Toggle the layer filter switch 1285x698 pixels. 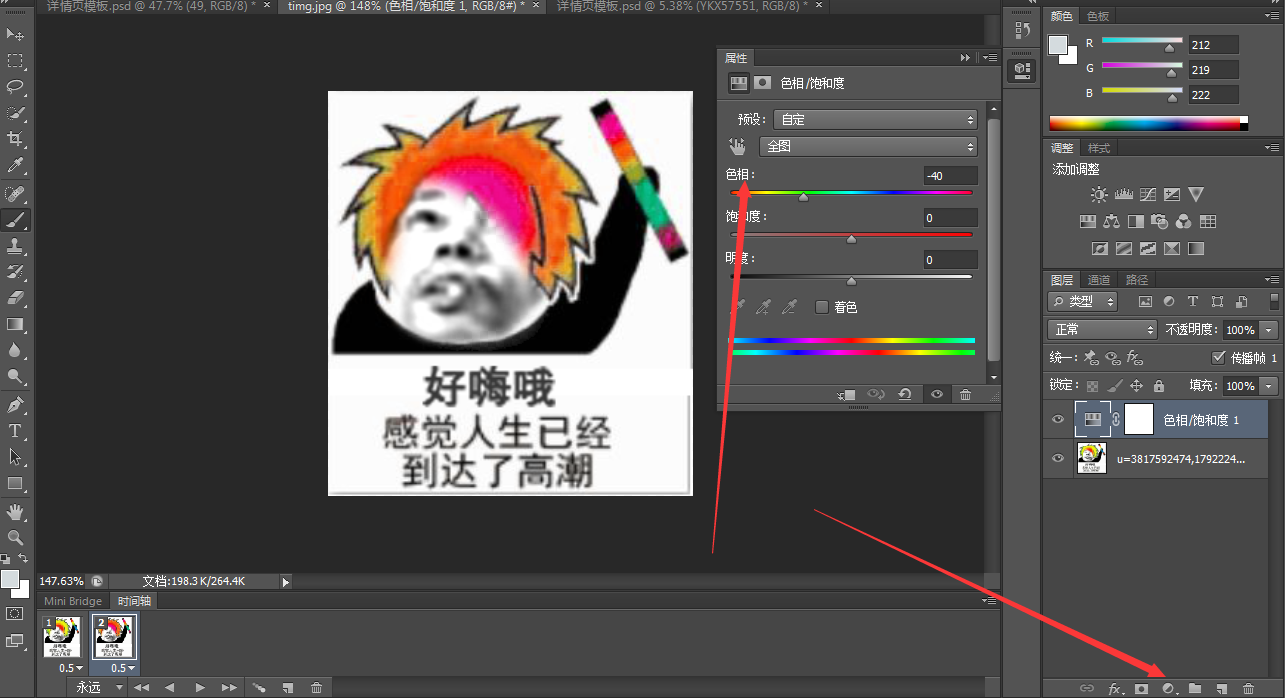click(x=1274, y=301)
